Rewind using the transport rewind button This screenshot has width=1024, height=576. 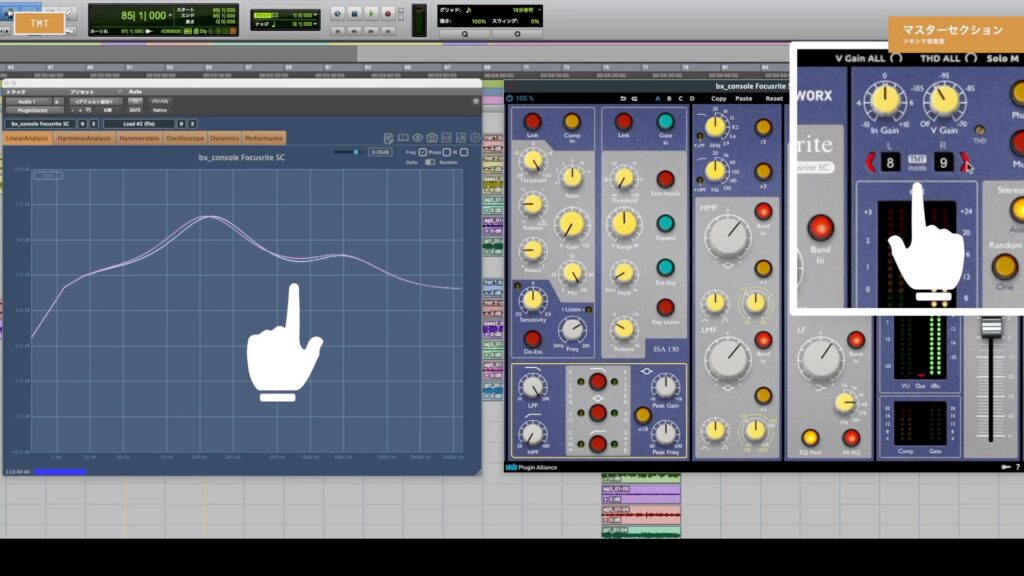354,31
